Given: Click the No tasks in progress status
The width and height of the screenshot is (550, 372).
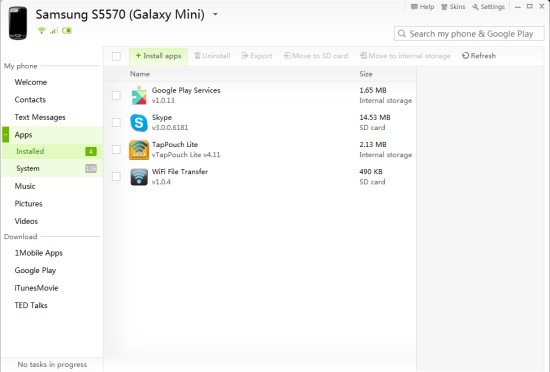Looking at the screenshot, I should (x=52, y=364).
